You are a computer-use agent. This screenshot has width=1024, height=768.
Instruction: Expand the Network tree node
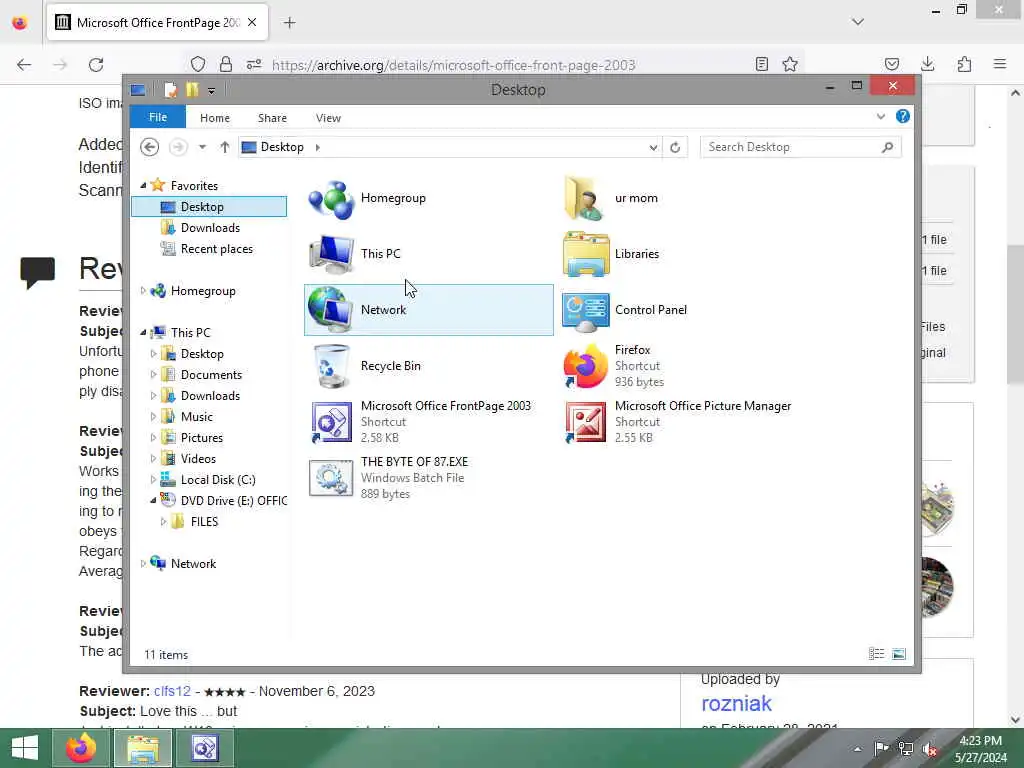pos(143,564)
